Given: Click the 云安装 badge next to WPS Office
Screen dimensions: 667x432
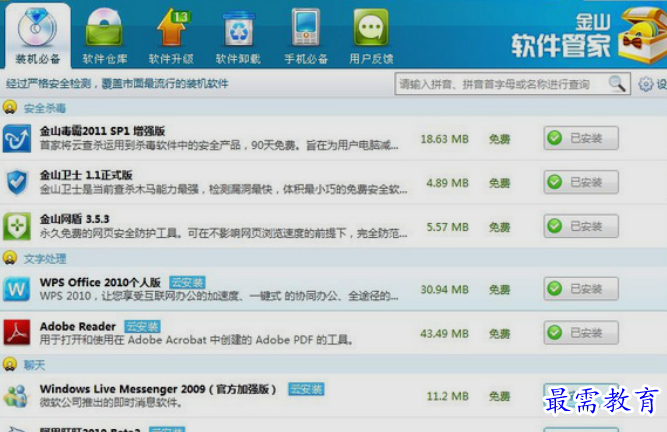Looking at the screenshot, I should [187, 282].
